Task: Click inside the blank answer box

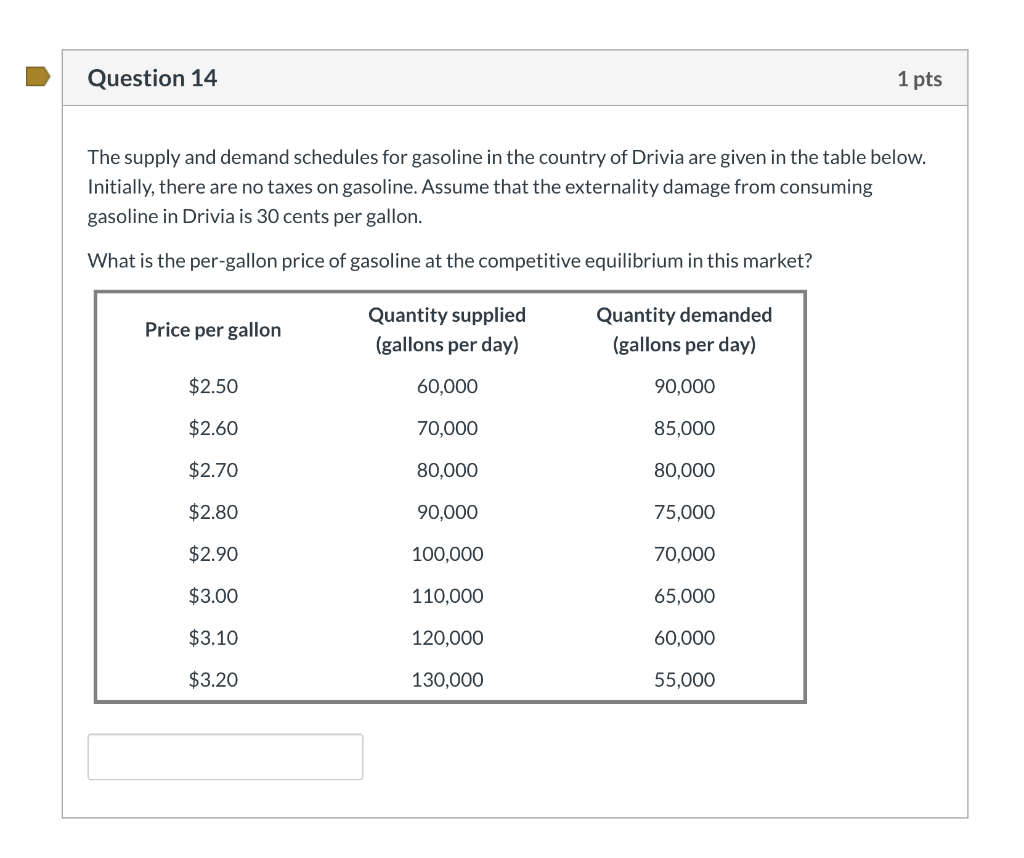Action: (225, 756)
